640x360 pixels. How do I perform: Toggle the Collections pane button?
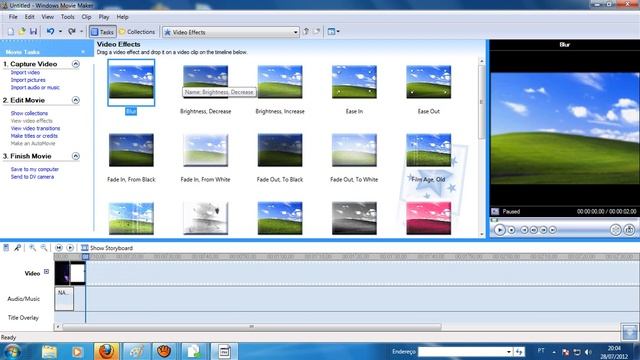pos(137,32)
